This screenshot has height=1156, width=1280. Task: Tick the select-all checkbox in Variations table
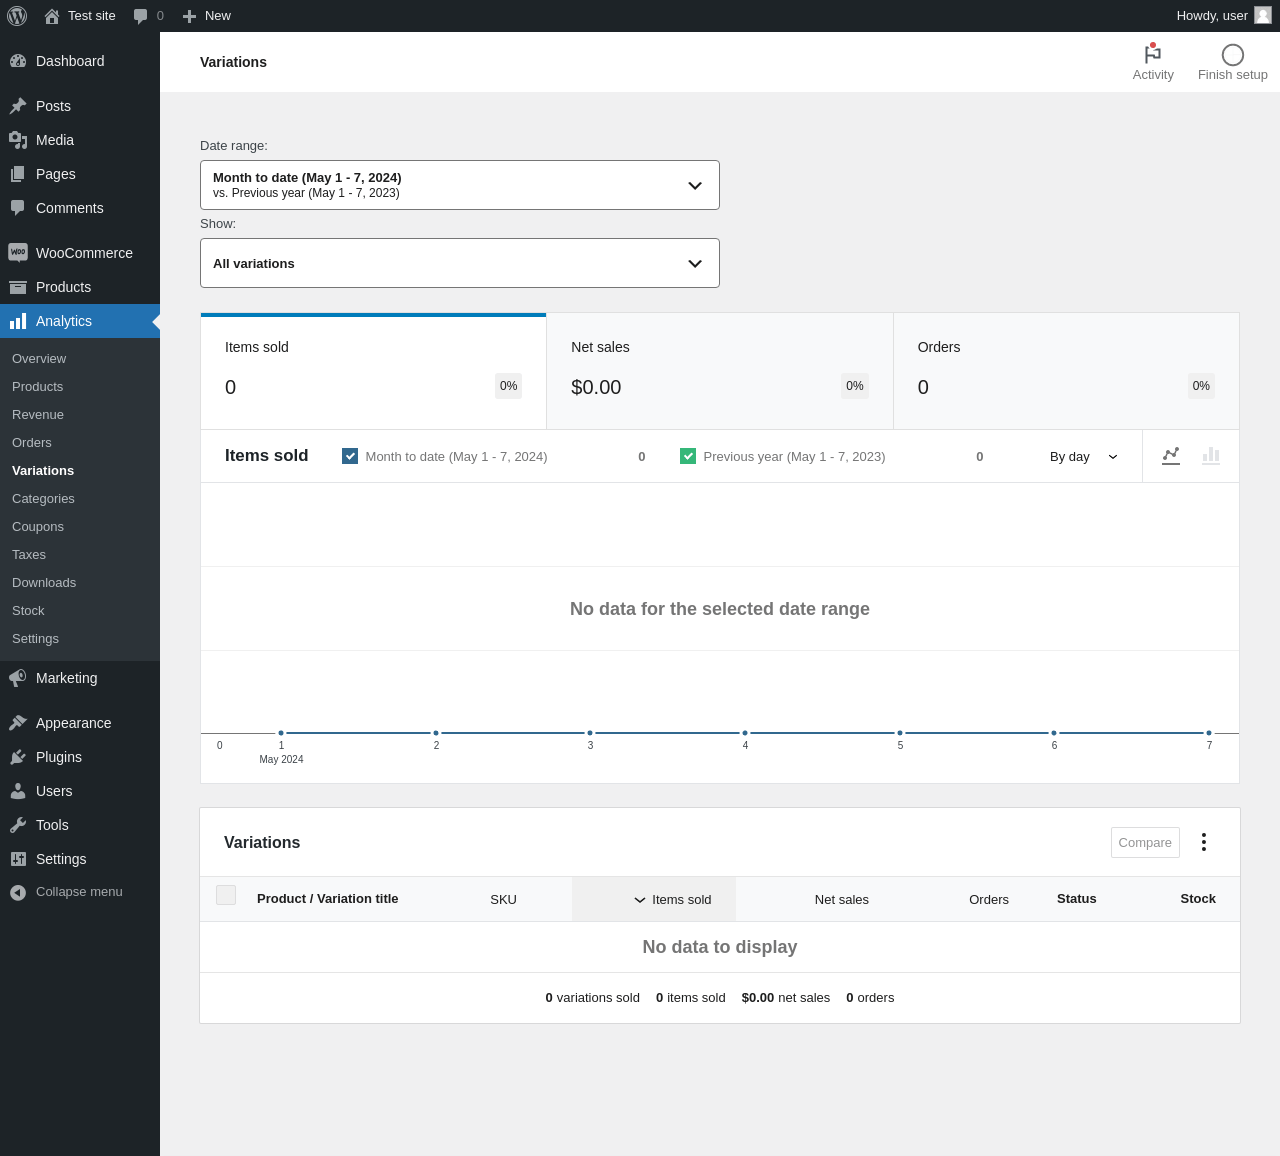coord(226,895)
